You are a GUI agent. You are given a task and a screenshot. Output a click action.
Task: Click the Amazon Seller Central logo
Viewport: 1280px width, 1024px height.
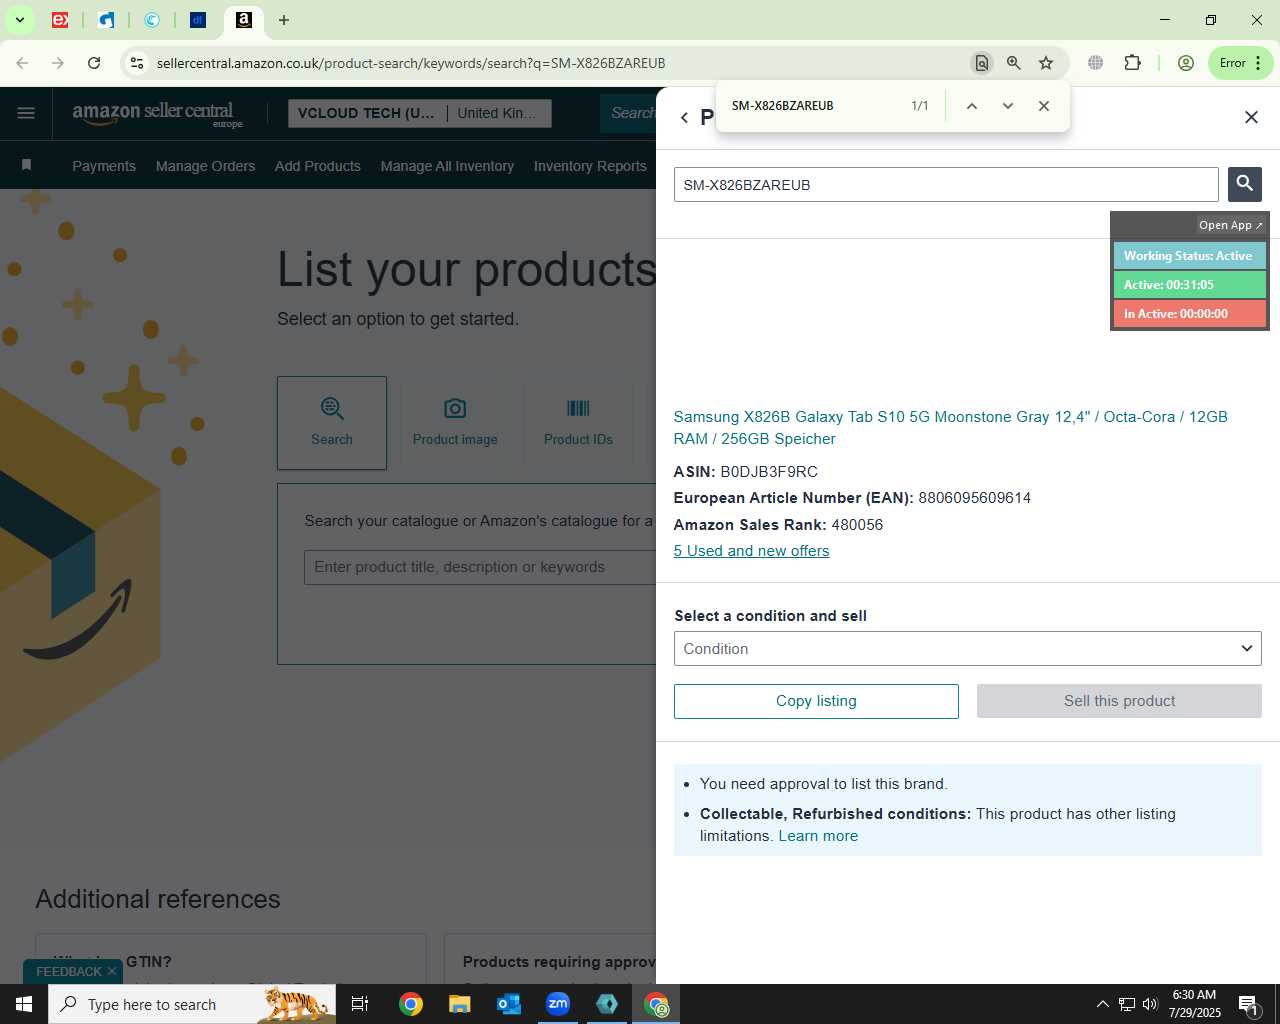(x=157, y=113)
